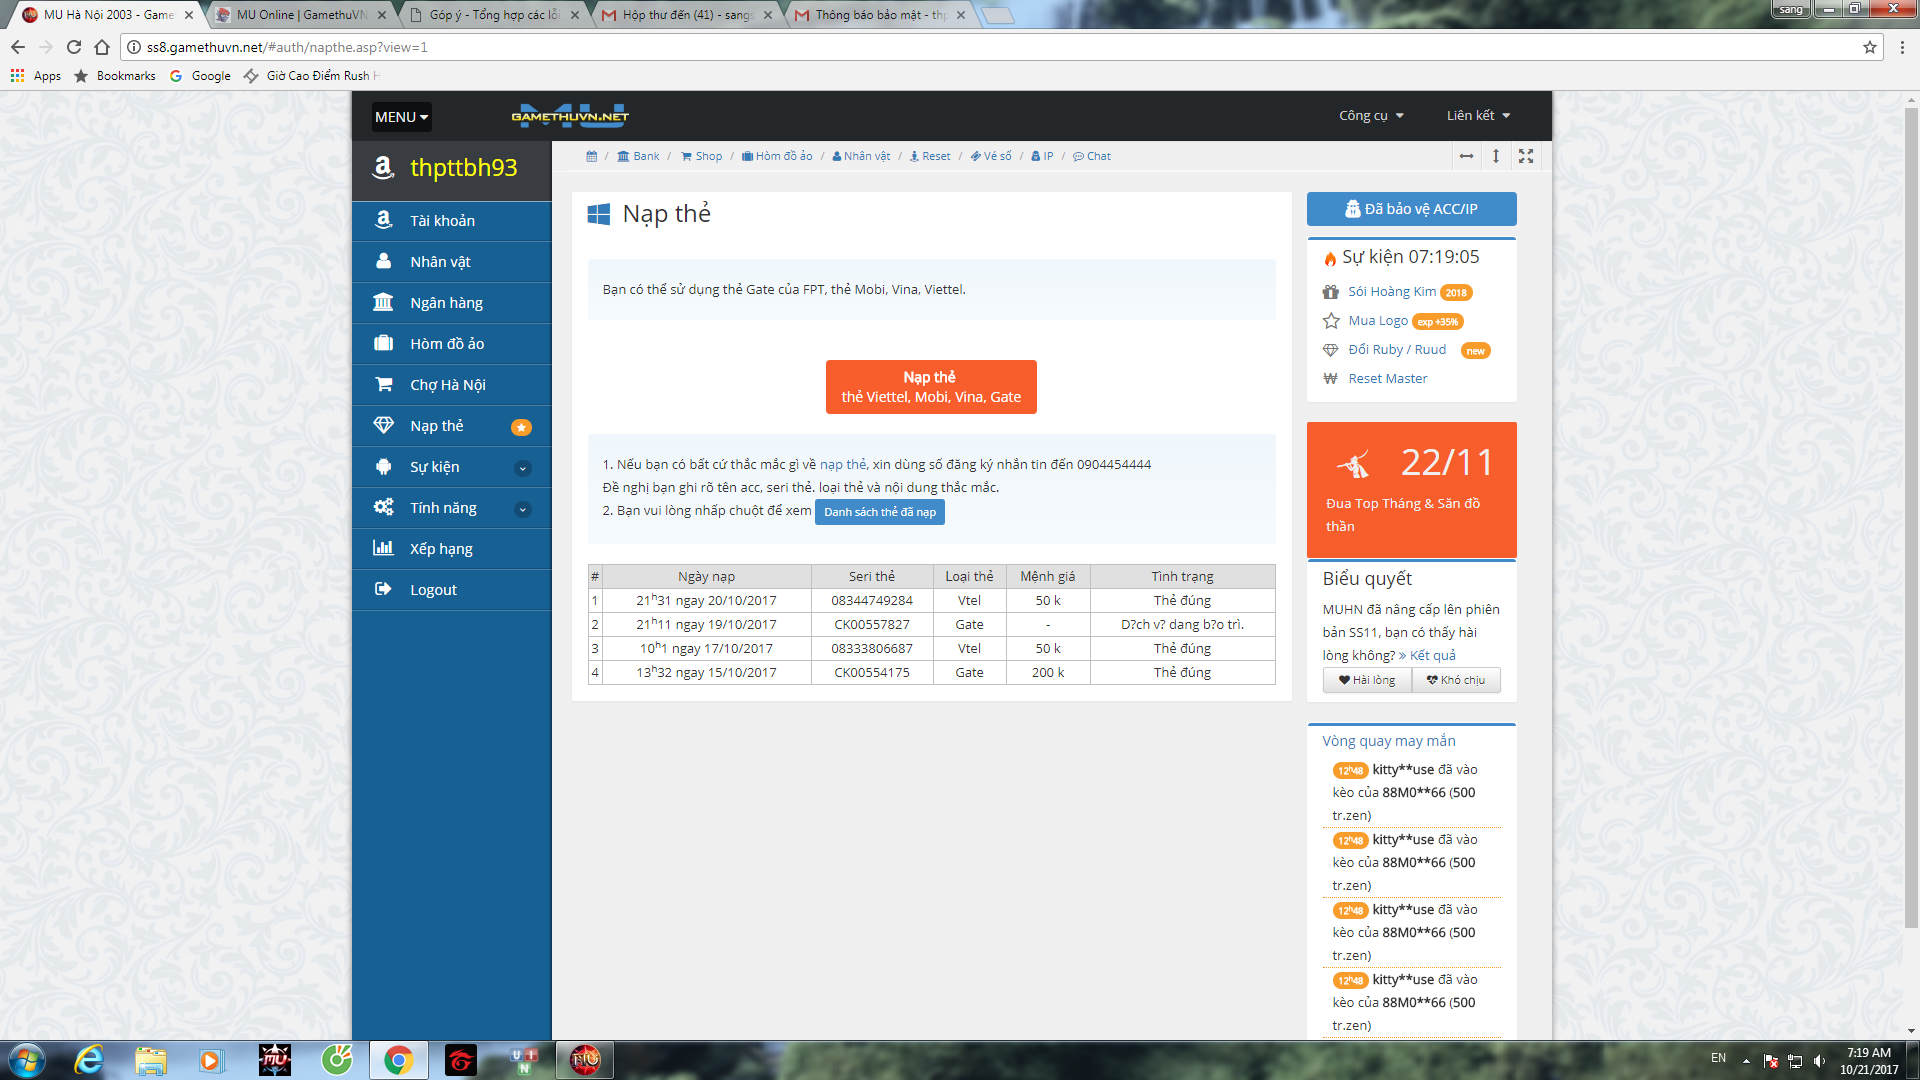Screen dimensions: 1920x1080
Task: Click horizontal width resize arrows icon
Action: [x=1466, y=156]
